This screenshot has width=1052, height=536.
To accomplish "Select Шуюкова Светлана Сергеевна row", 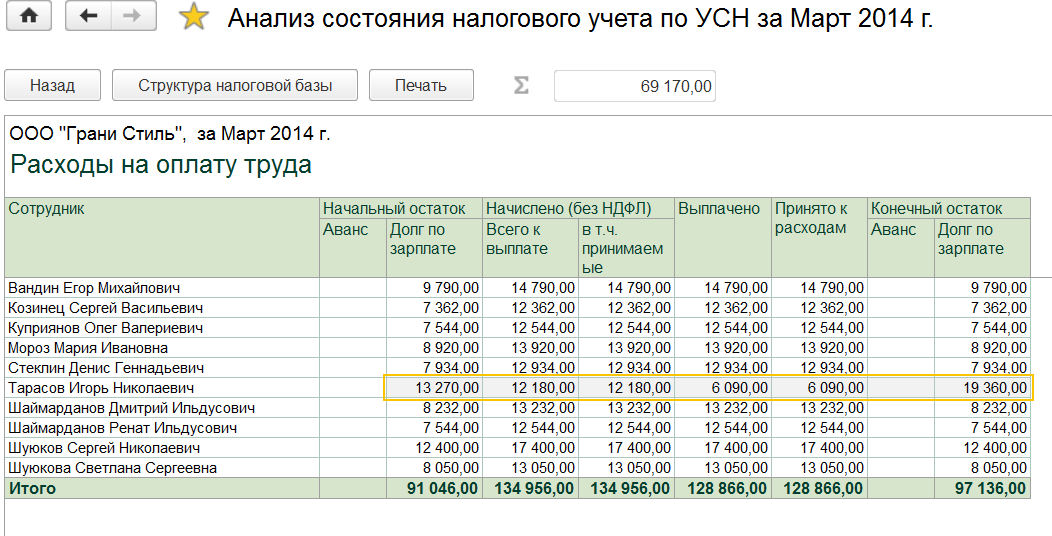I will point(112,468).
